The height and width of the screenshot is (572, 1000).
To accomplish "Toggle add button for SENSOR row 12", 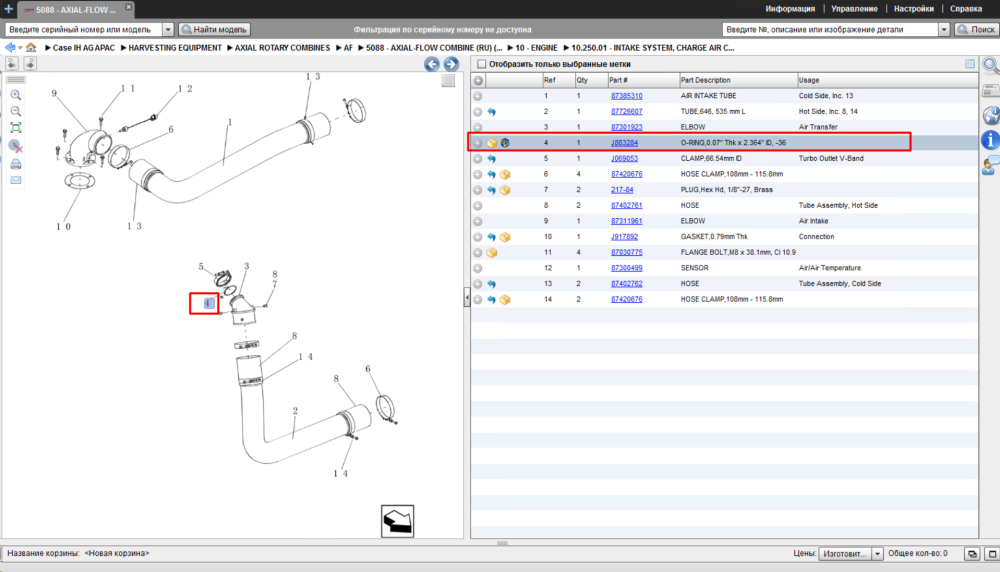I will click(x=478, y=268).
